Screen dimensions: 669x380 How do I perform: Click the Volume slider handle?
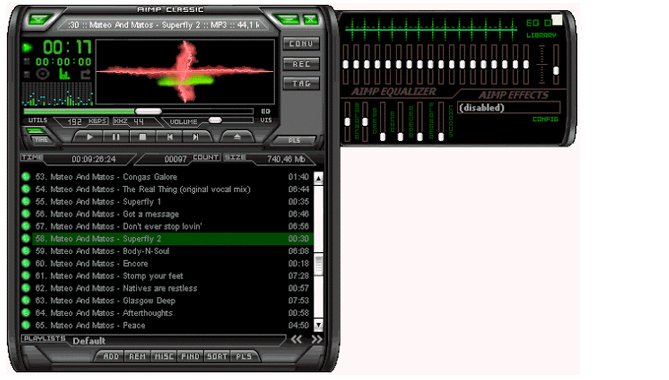(215, 120)
